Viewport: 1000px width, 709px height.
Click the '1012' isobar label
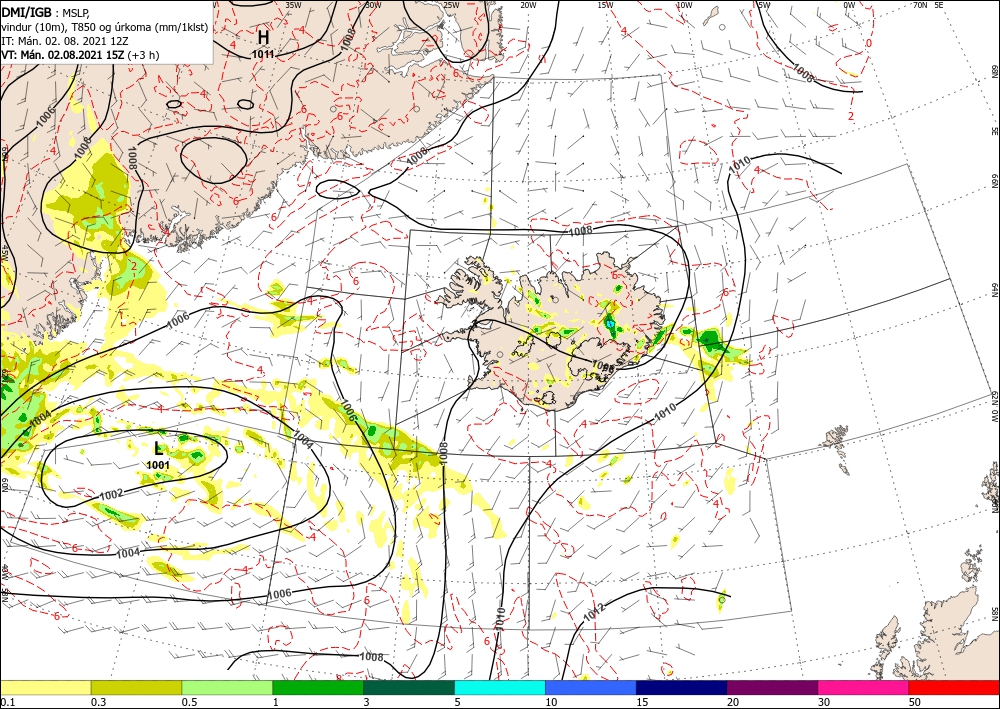594,613
